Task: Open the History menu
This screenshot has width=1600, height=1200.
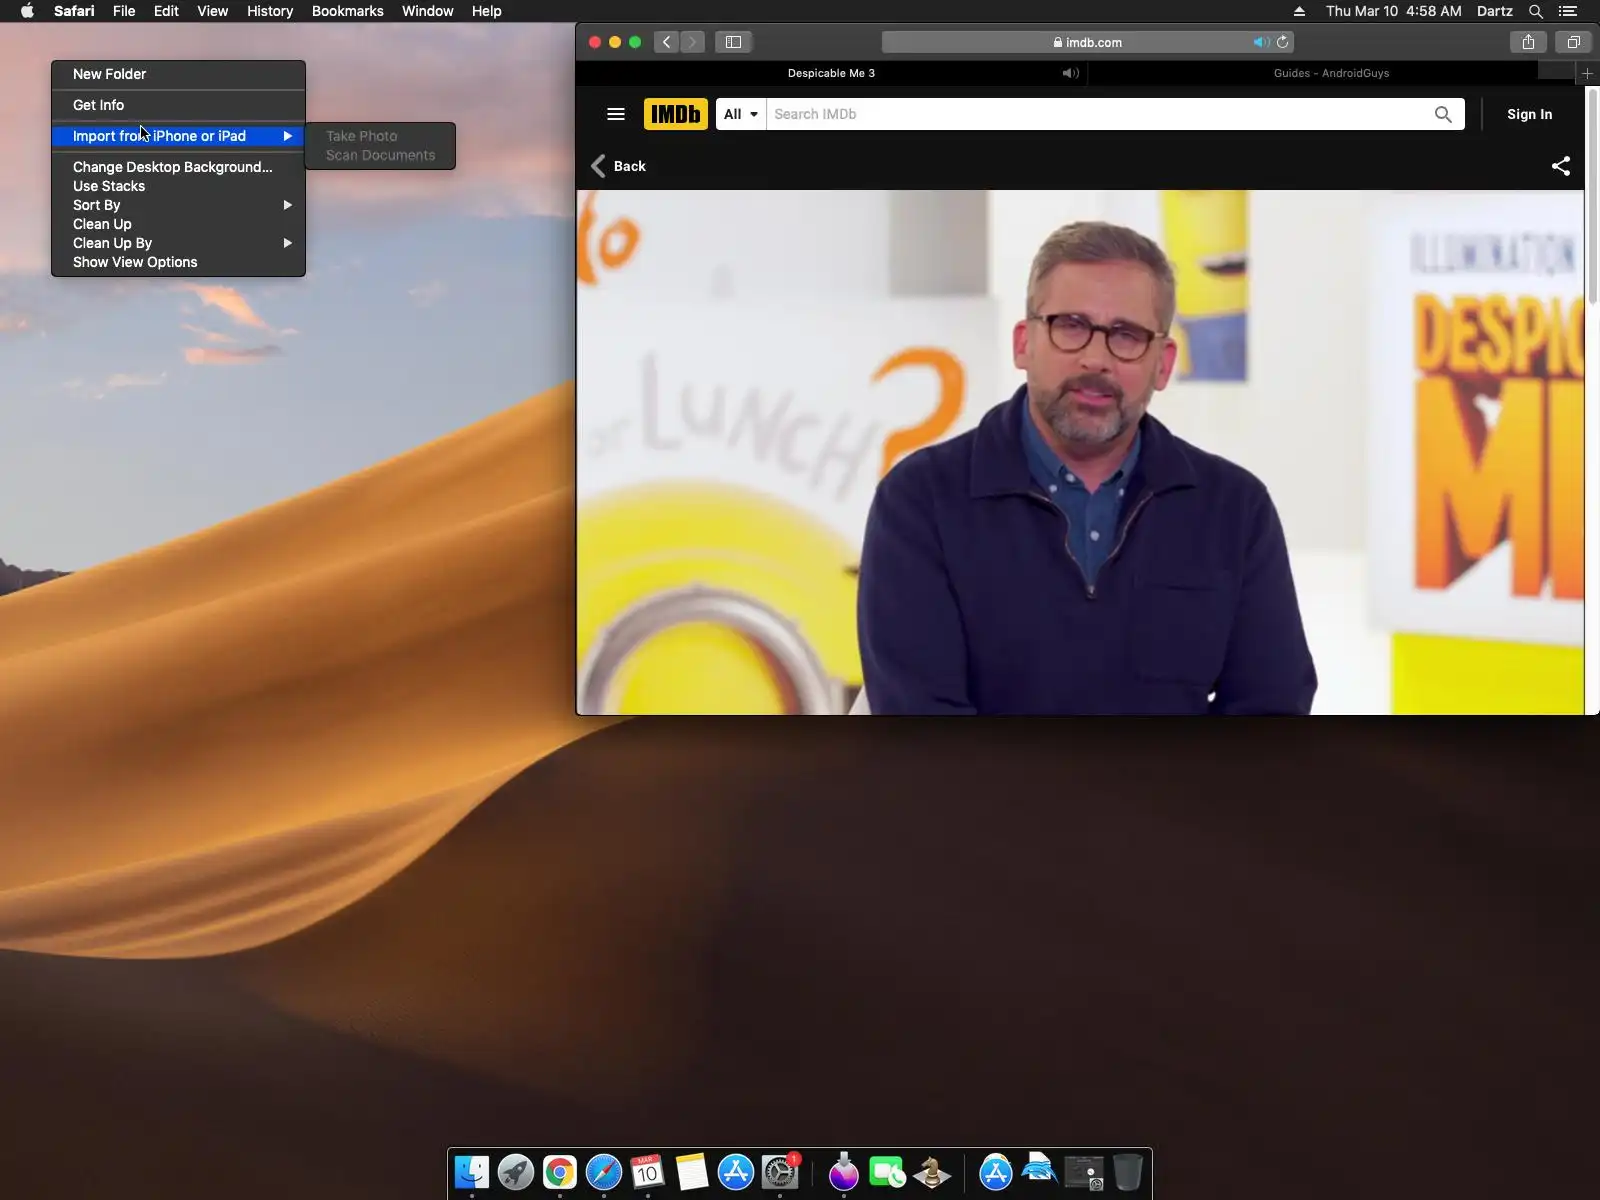Action: [x=270, y=11]
